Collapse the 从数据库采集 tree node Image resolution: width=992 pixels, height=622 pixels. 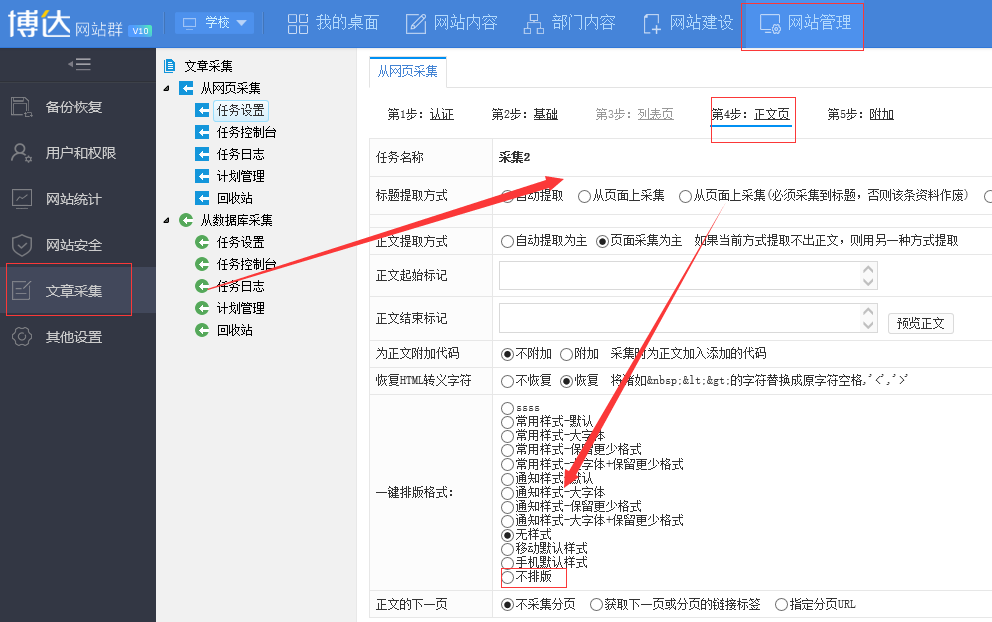[166, 220]
